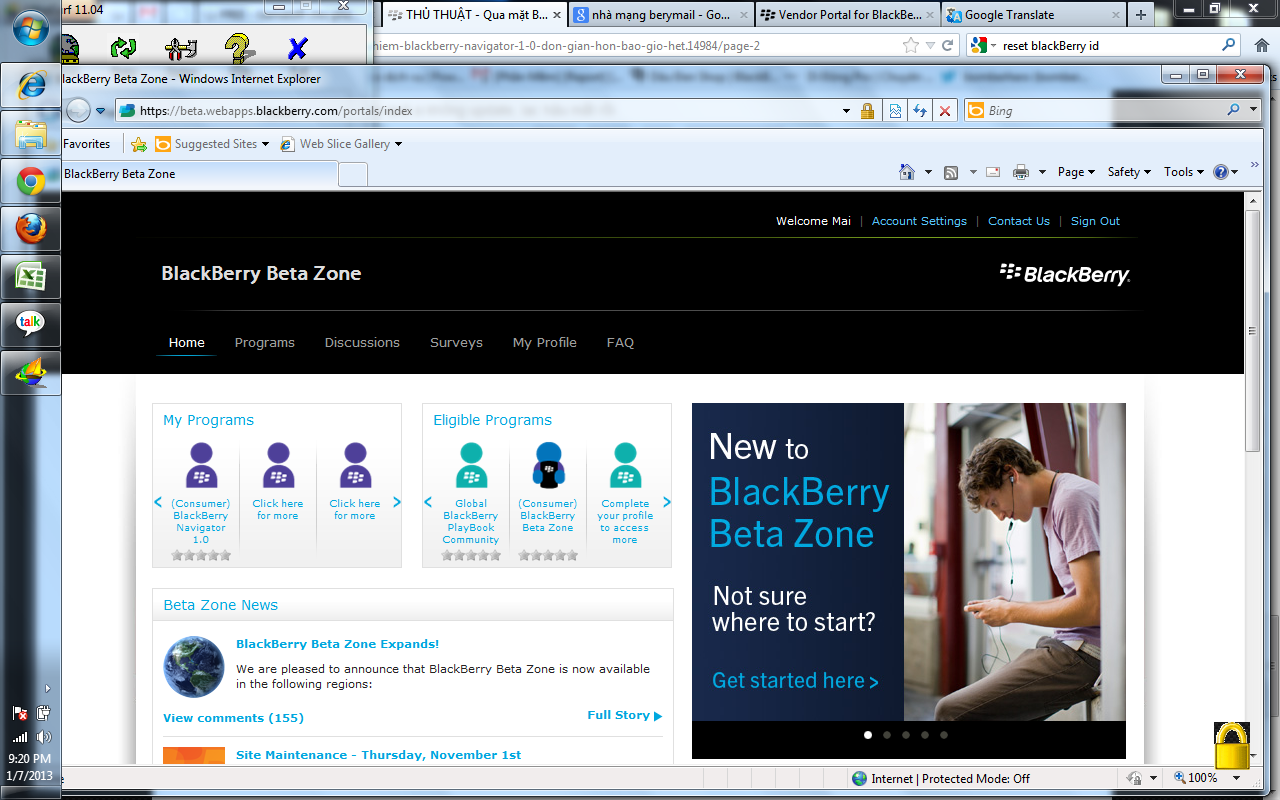
Task: Open IE address bar history dropdown
Action: click(x=846, y=111)
